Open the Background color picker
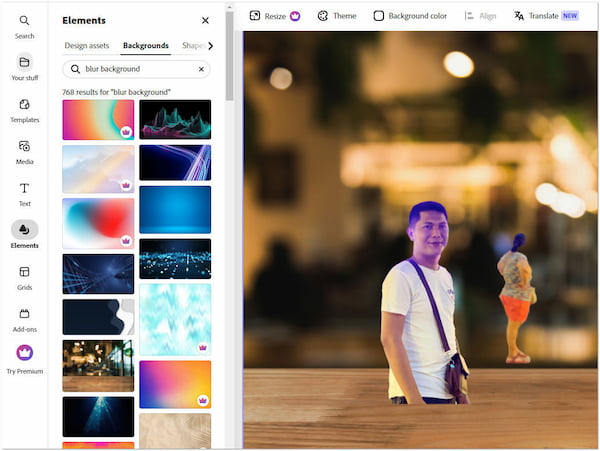The image size is (600, 451). click(x=410, y=16)
